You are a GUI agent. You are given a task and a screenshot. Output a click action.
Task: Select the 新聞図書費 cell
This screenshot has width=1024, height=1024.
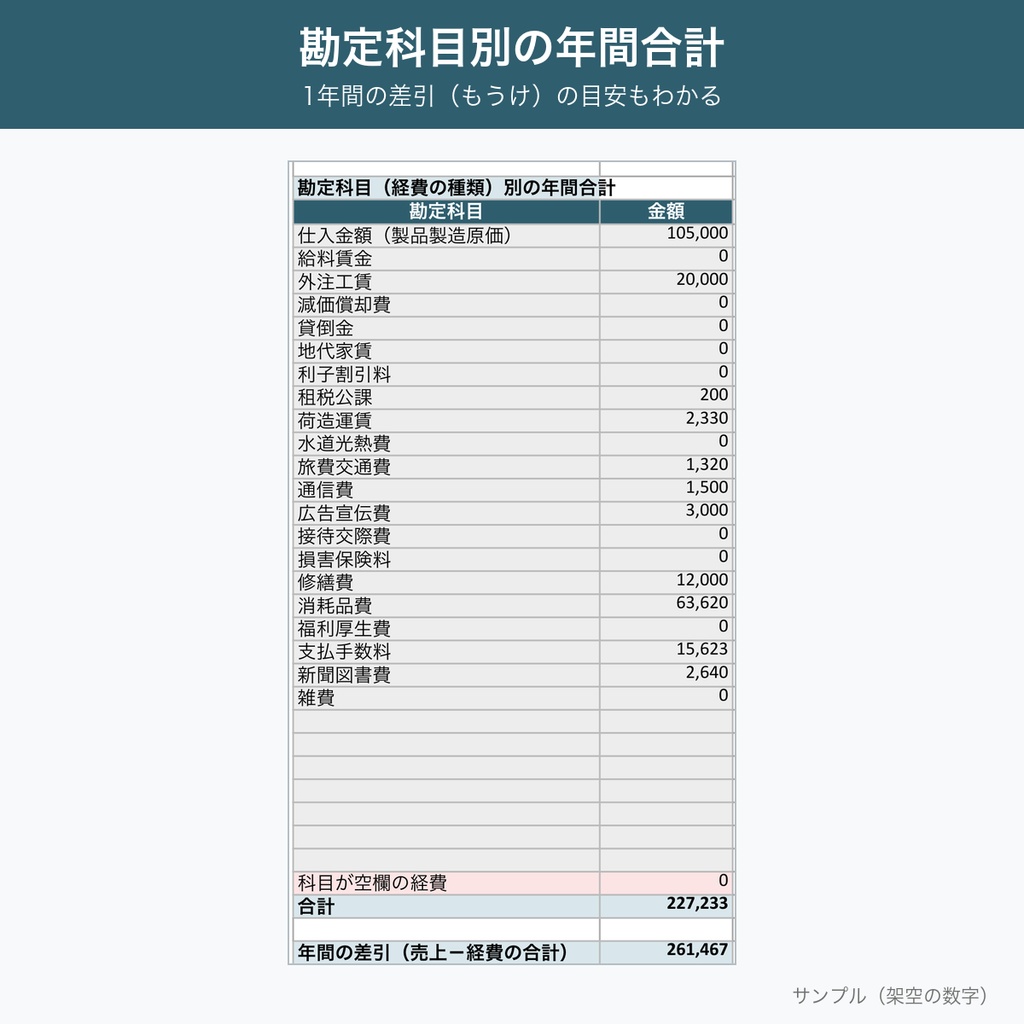point(446,676)
